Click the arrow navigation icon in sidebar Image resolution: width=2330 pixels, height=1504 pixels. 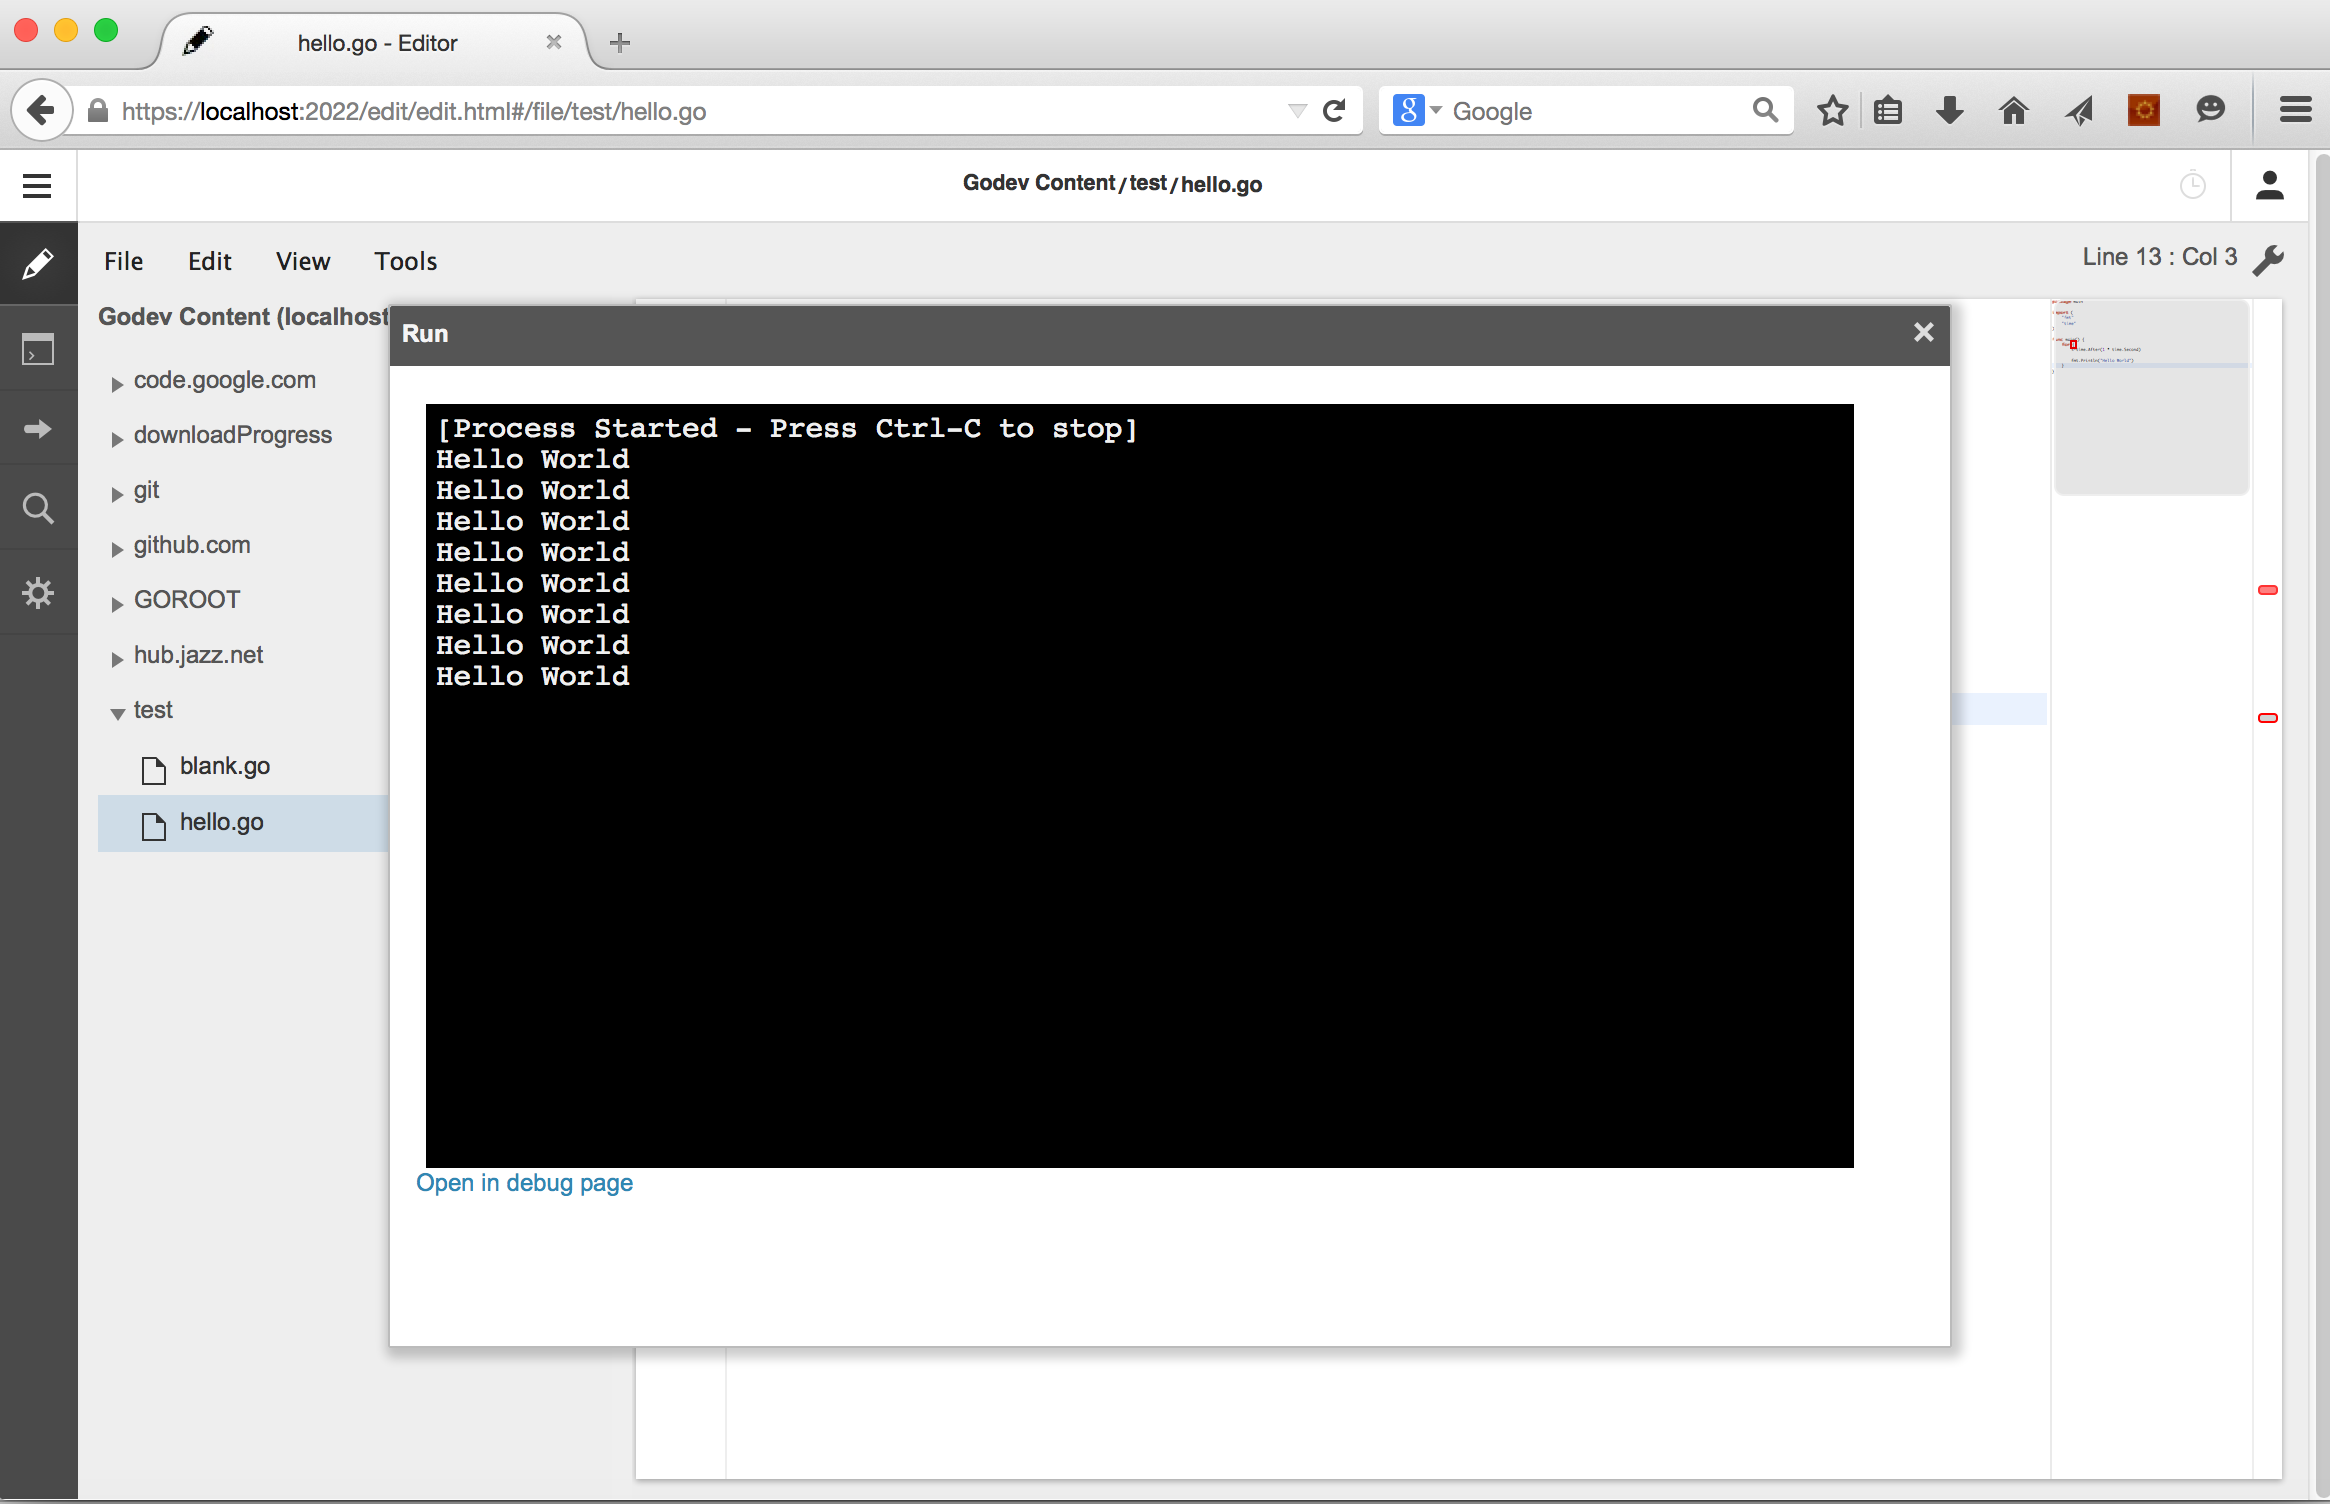[x=38, y=429]
